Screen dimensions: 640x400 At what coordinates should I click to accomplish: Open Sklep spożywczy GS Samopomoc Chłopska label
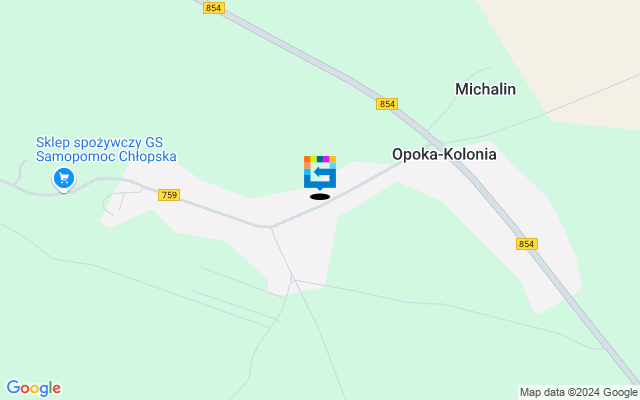pyautogui.click(x=106, y=149)
